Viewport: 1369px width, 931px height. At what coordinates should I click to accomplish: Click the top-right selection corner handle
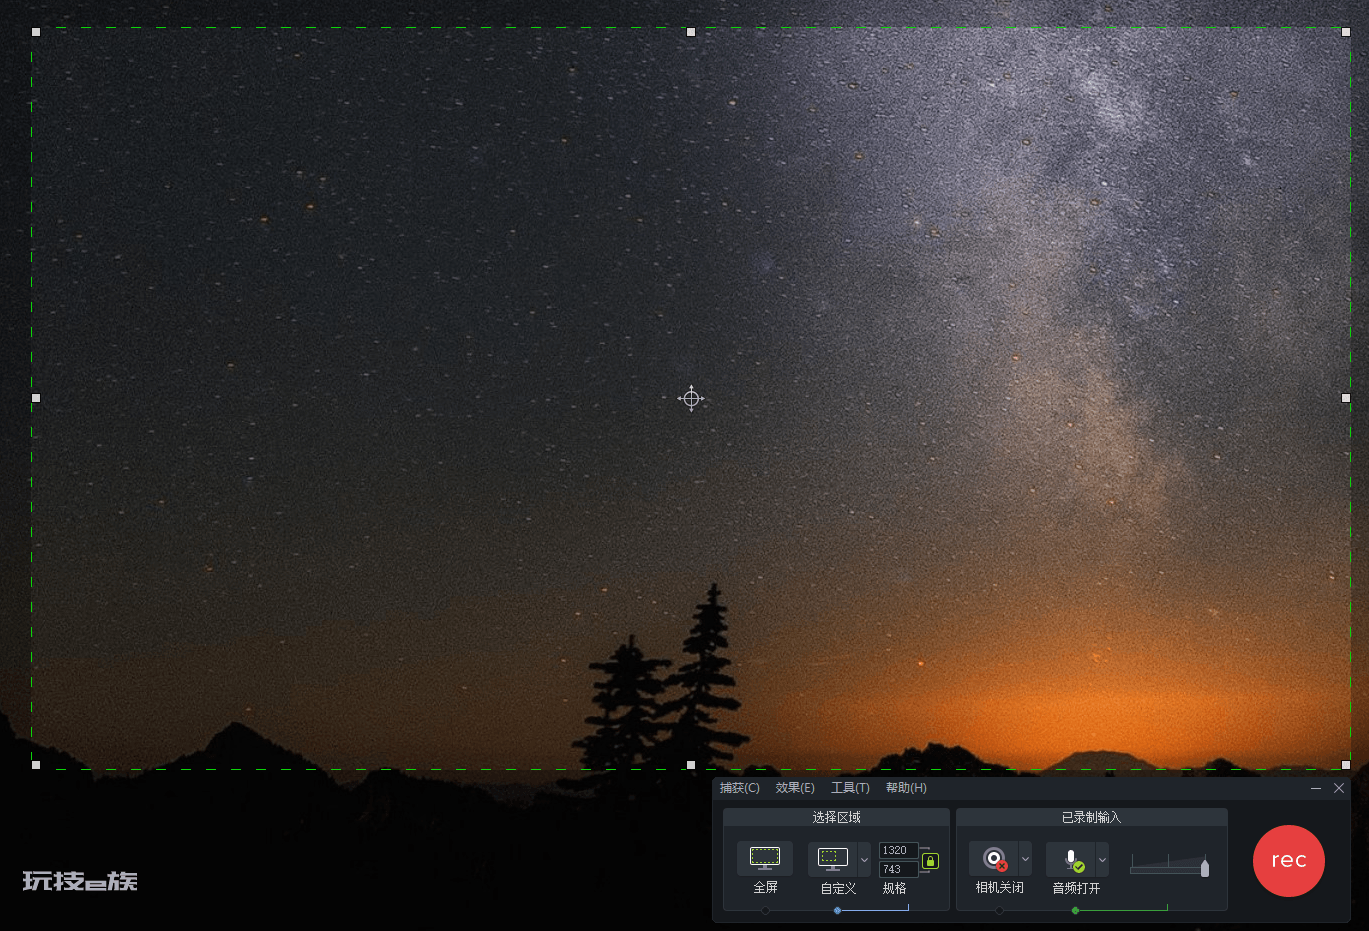tap(1346, 32)
